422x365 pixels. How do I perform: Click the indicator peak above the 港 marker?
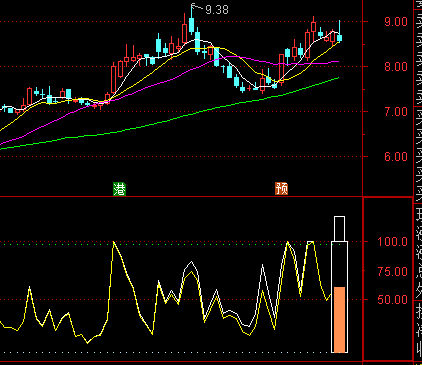click(113, 242)
